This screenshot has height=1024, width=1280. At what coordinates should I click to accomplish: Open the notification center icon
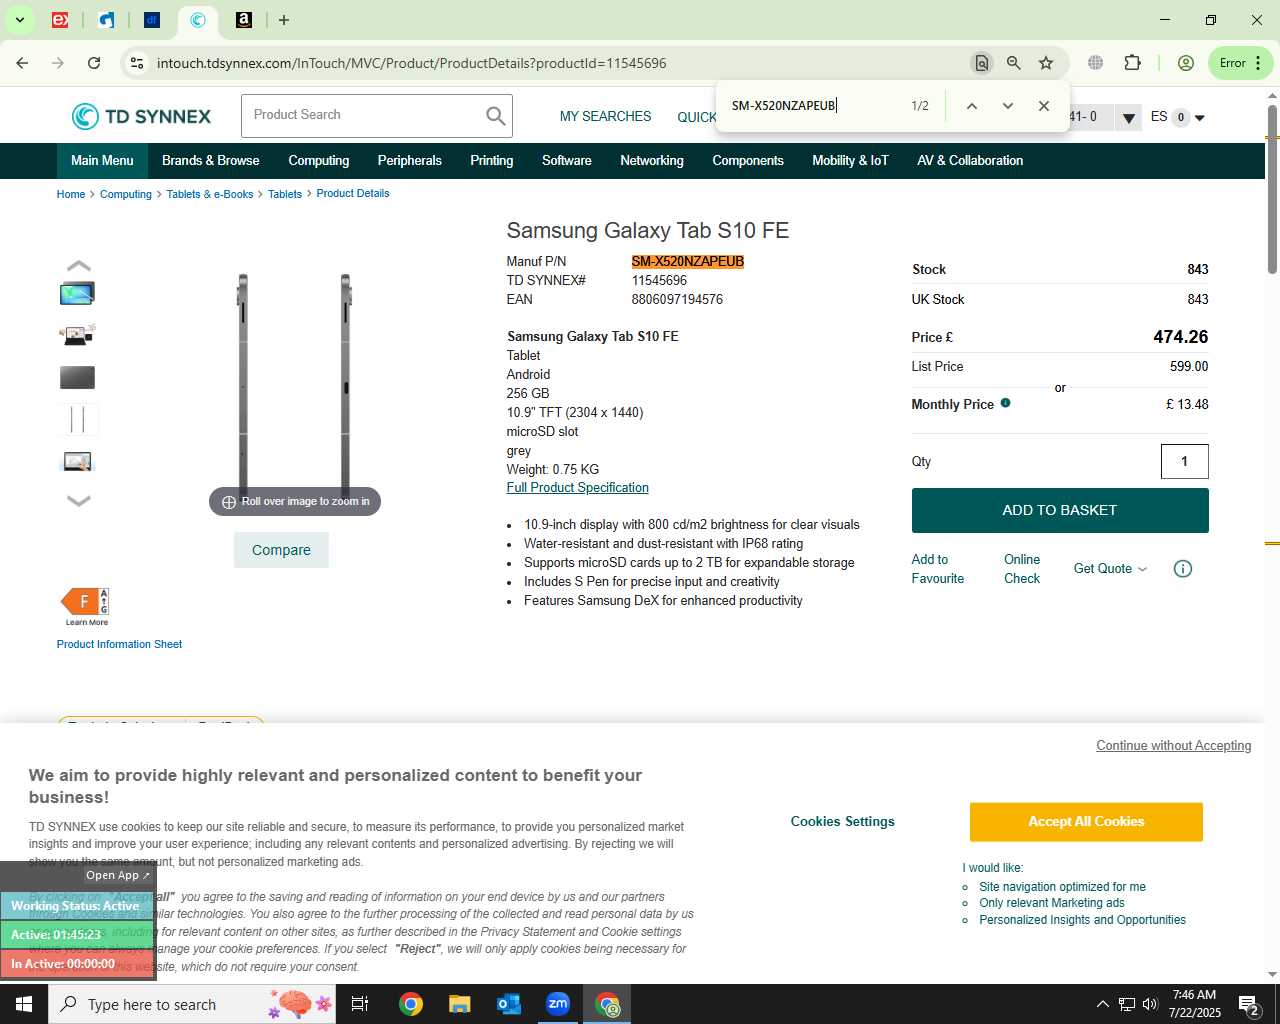pyautogui.click(x=1248, y=1004)
